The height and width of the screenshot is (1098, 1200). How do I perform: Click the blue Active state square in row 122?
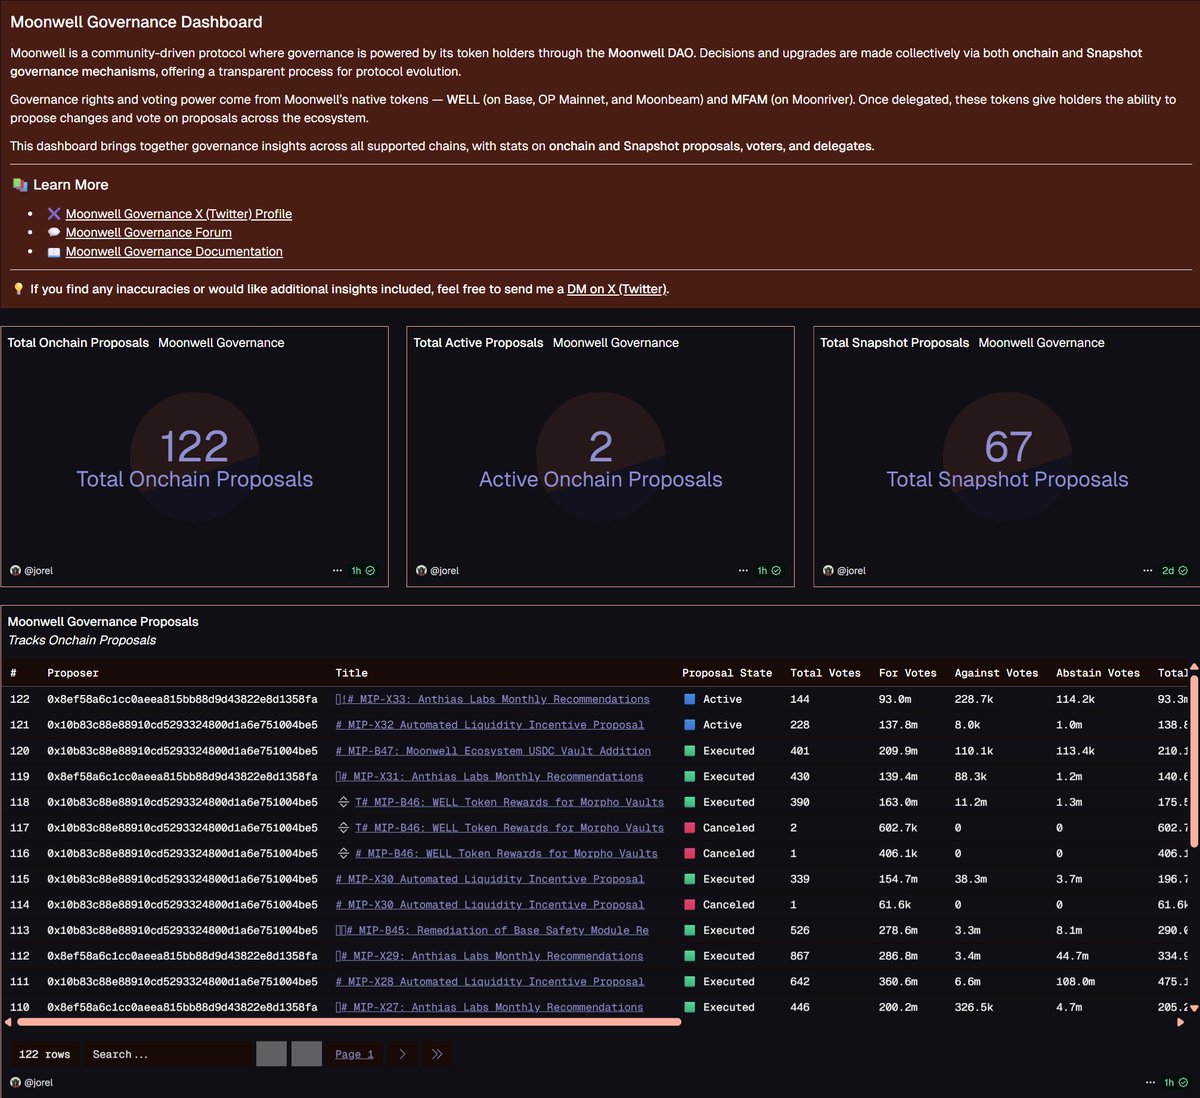[x=689, y=699]
